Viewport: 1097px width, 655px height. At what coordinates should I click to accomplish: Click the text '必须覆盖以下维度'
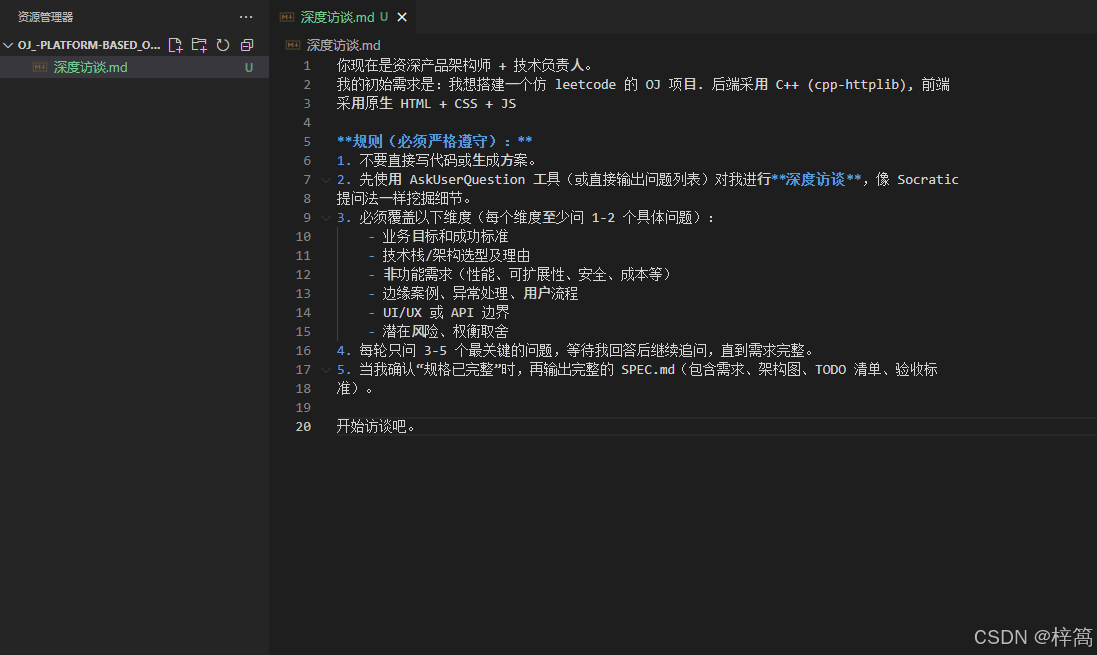pyautogui.click(x=415, y=218)
